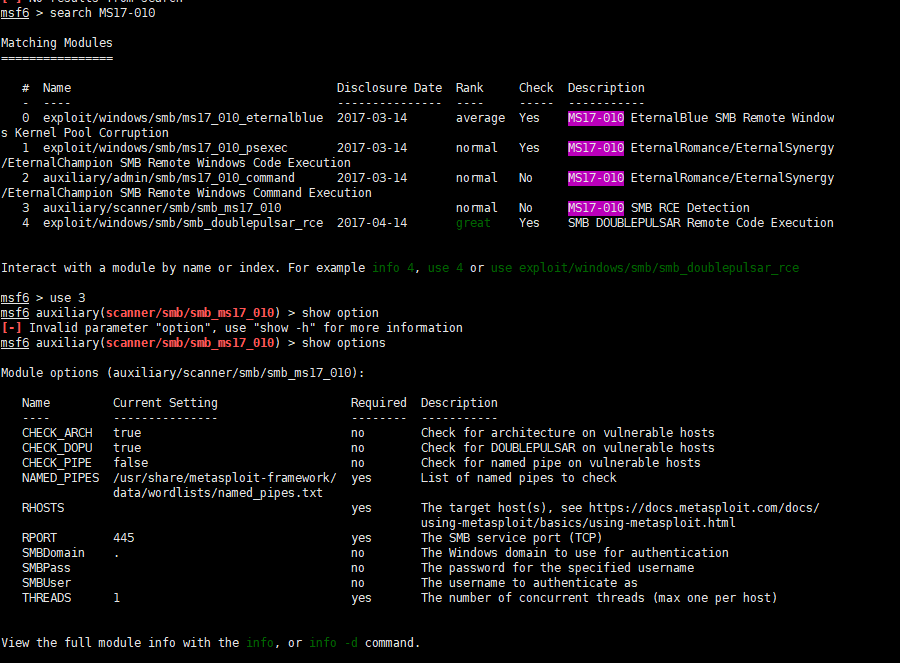Click exploit/windows/smb/smb_doublepulsar_rce in module list
The width and height of the screenshot is (900, 663).
[183, 223]
